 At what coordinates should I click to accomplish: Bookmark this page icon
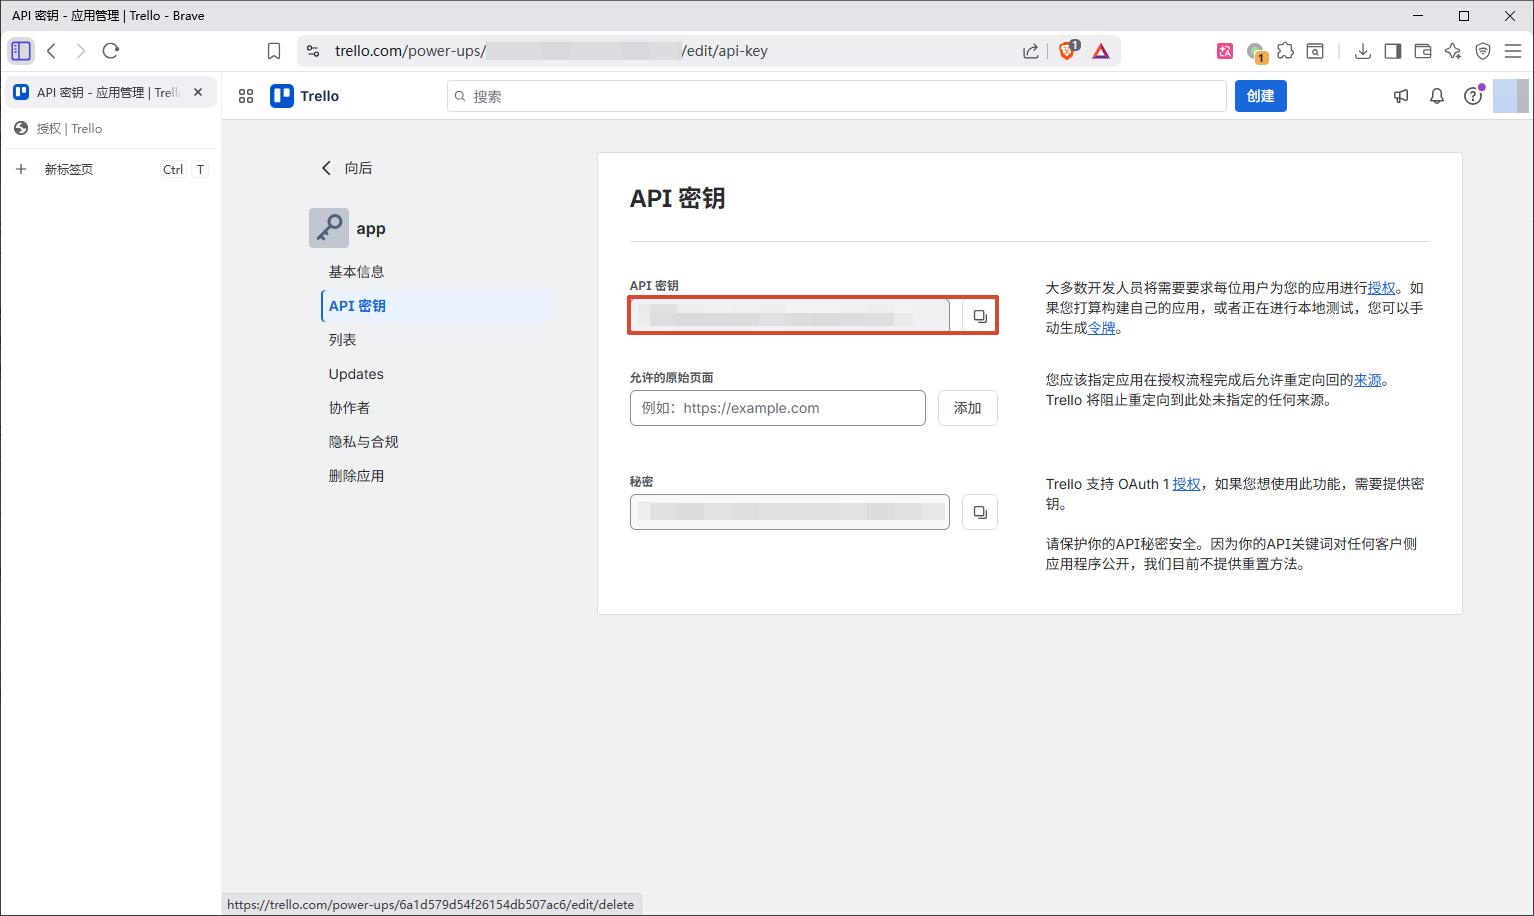(274, 51)
